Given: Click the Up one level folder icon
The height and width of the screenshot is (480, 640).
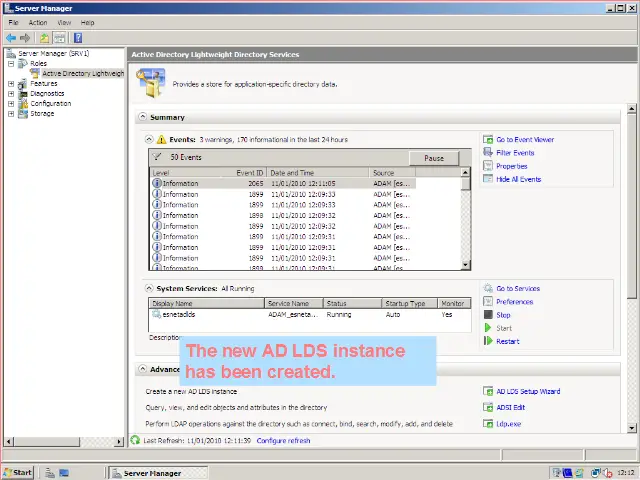Looking at the screenshot, I should [x=44, y=38].
